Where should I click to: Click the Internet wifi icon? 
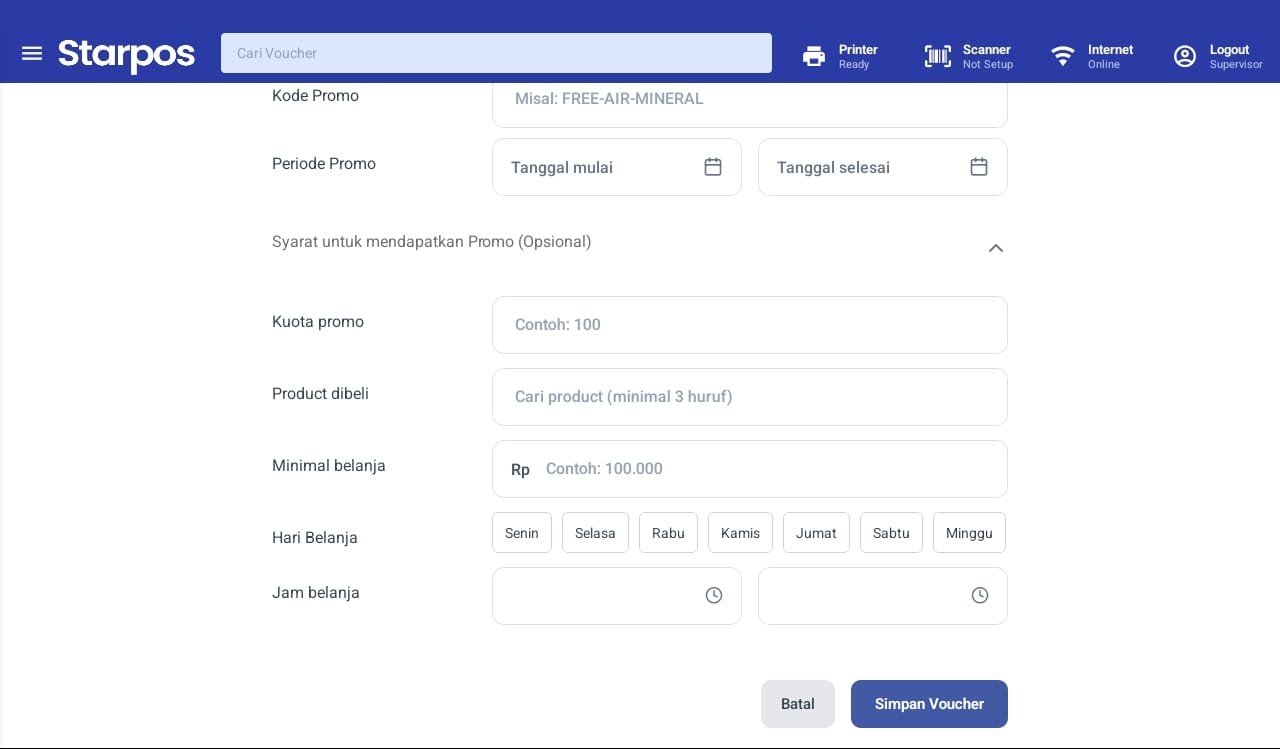pyautogui.click(x=1062, y=56)
